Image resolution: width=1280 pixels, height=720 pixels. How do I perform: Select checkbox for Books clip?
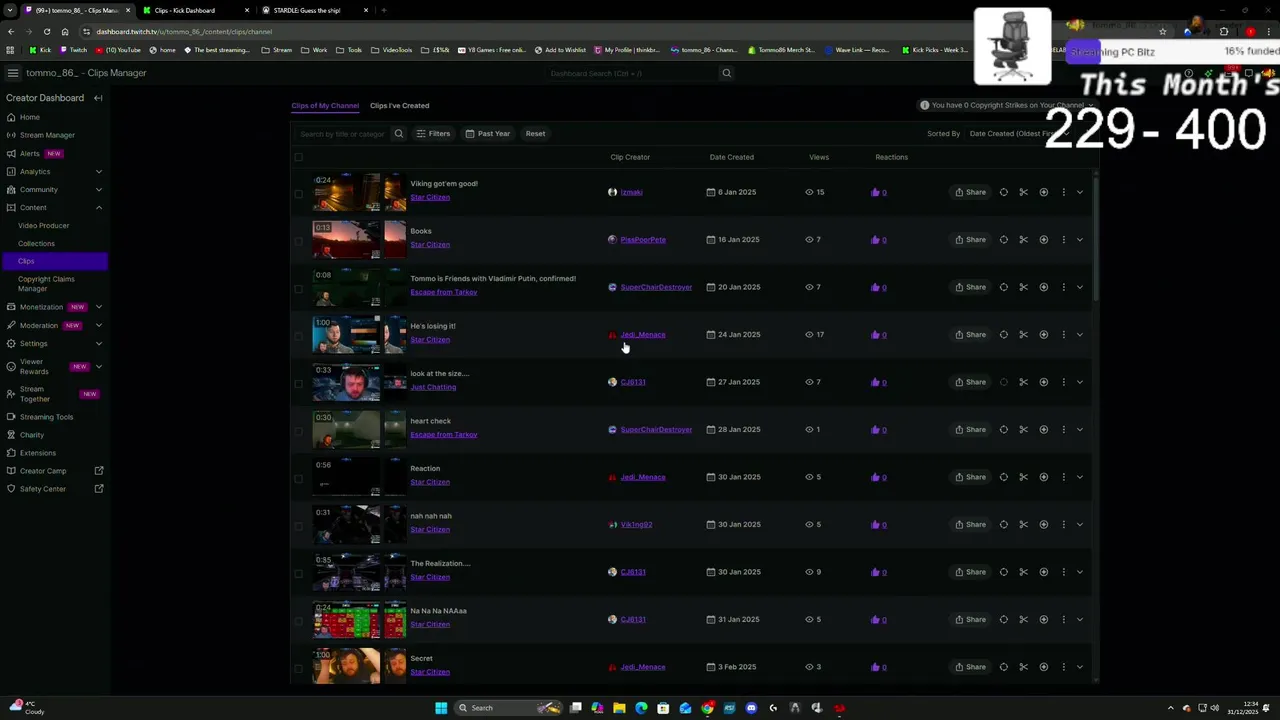(x=298, y=241)
